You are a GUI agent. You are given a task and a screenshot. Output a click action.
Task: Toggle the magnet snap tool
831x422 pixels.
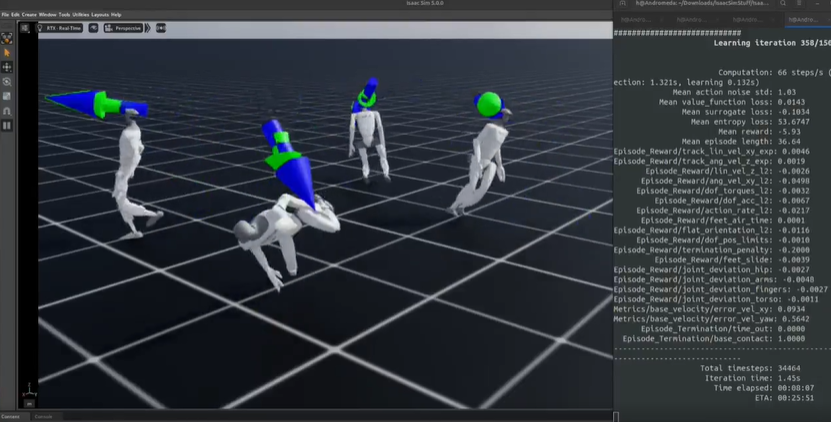pos(7,111)
